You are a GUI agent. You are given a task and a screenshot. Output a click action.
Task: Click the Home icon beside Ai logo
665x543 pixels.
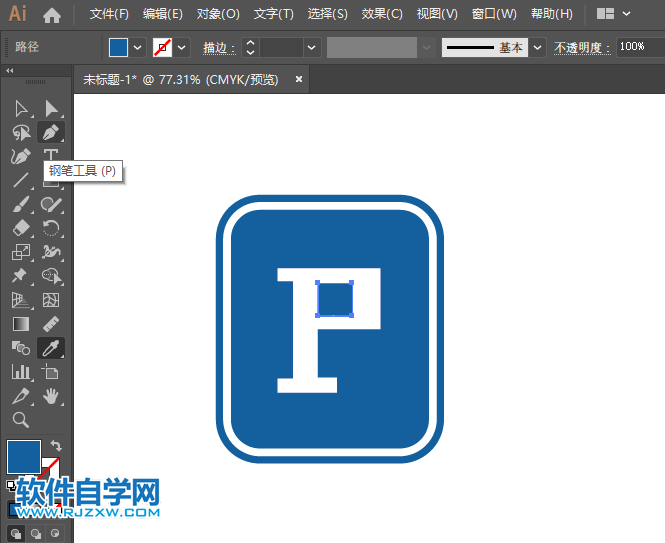click(x=52, y=15)
